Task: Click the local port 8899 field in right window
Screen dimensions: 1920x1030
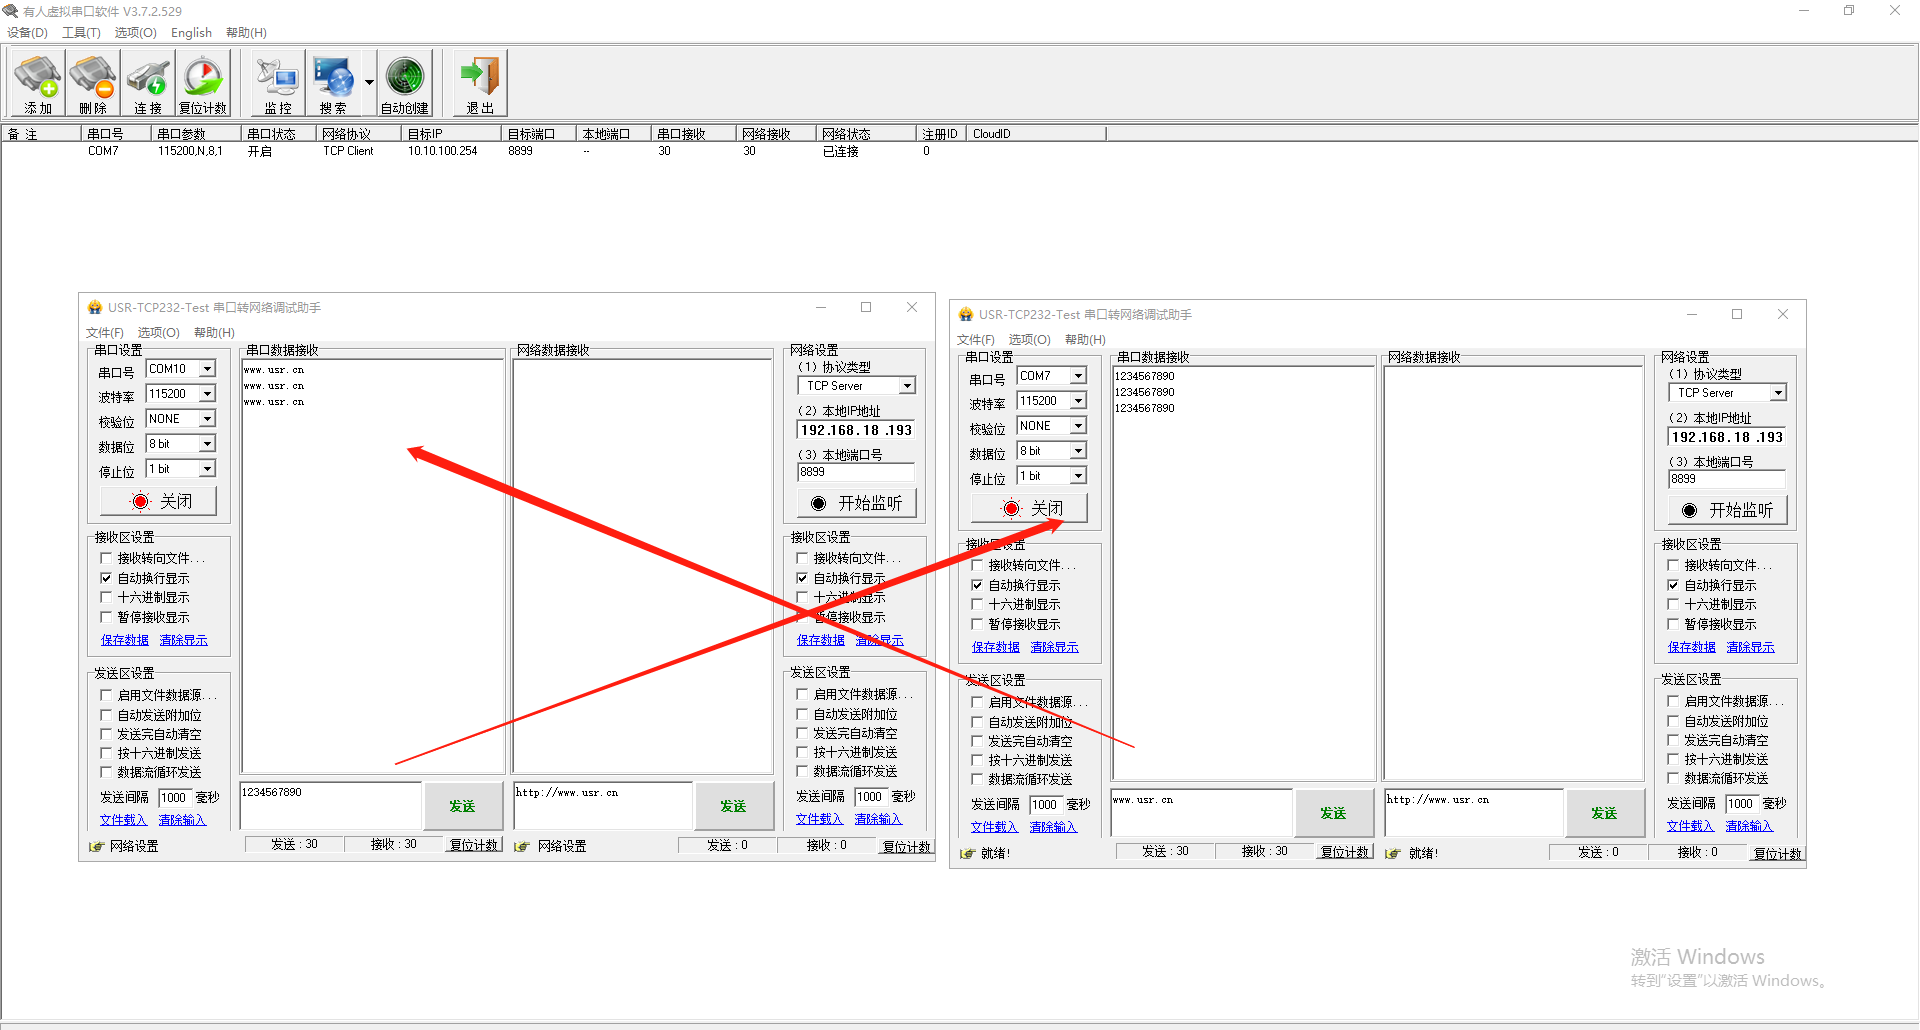Action: pos(1726,479)
